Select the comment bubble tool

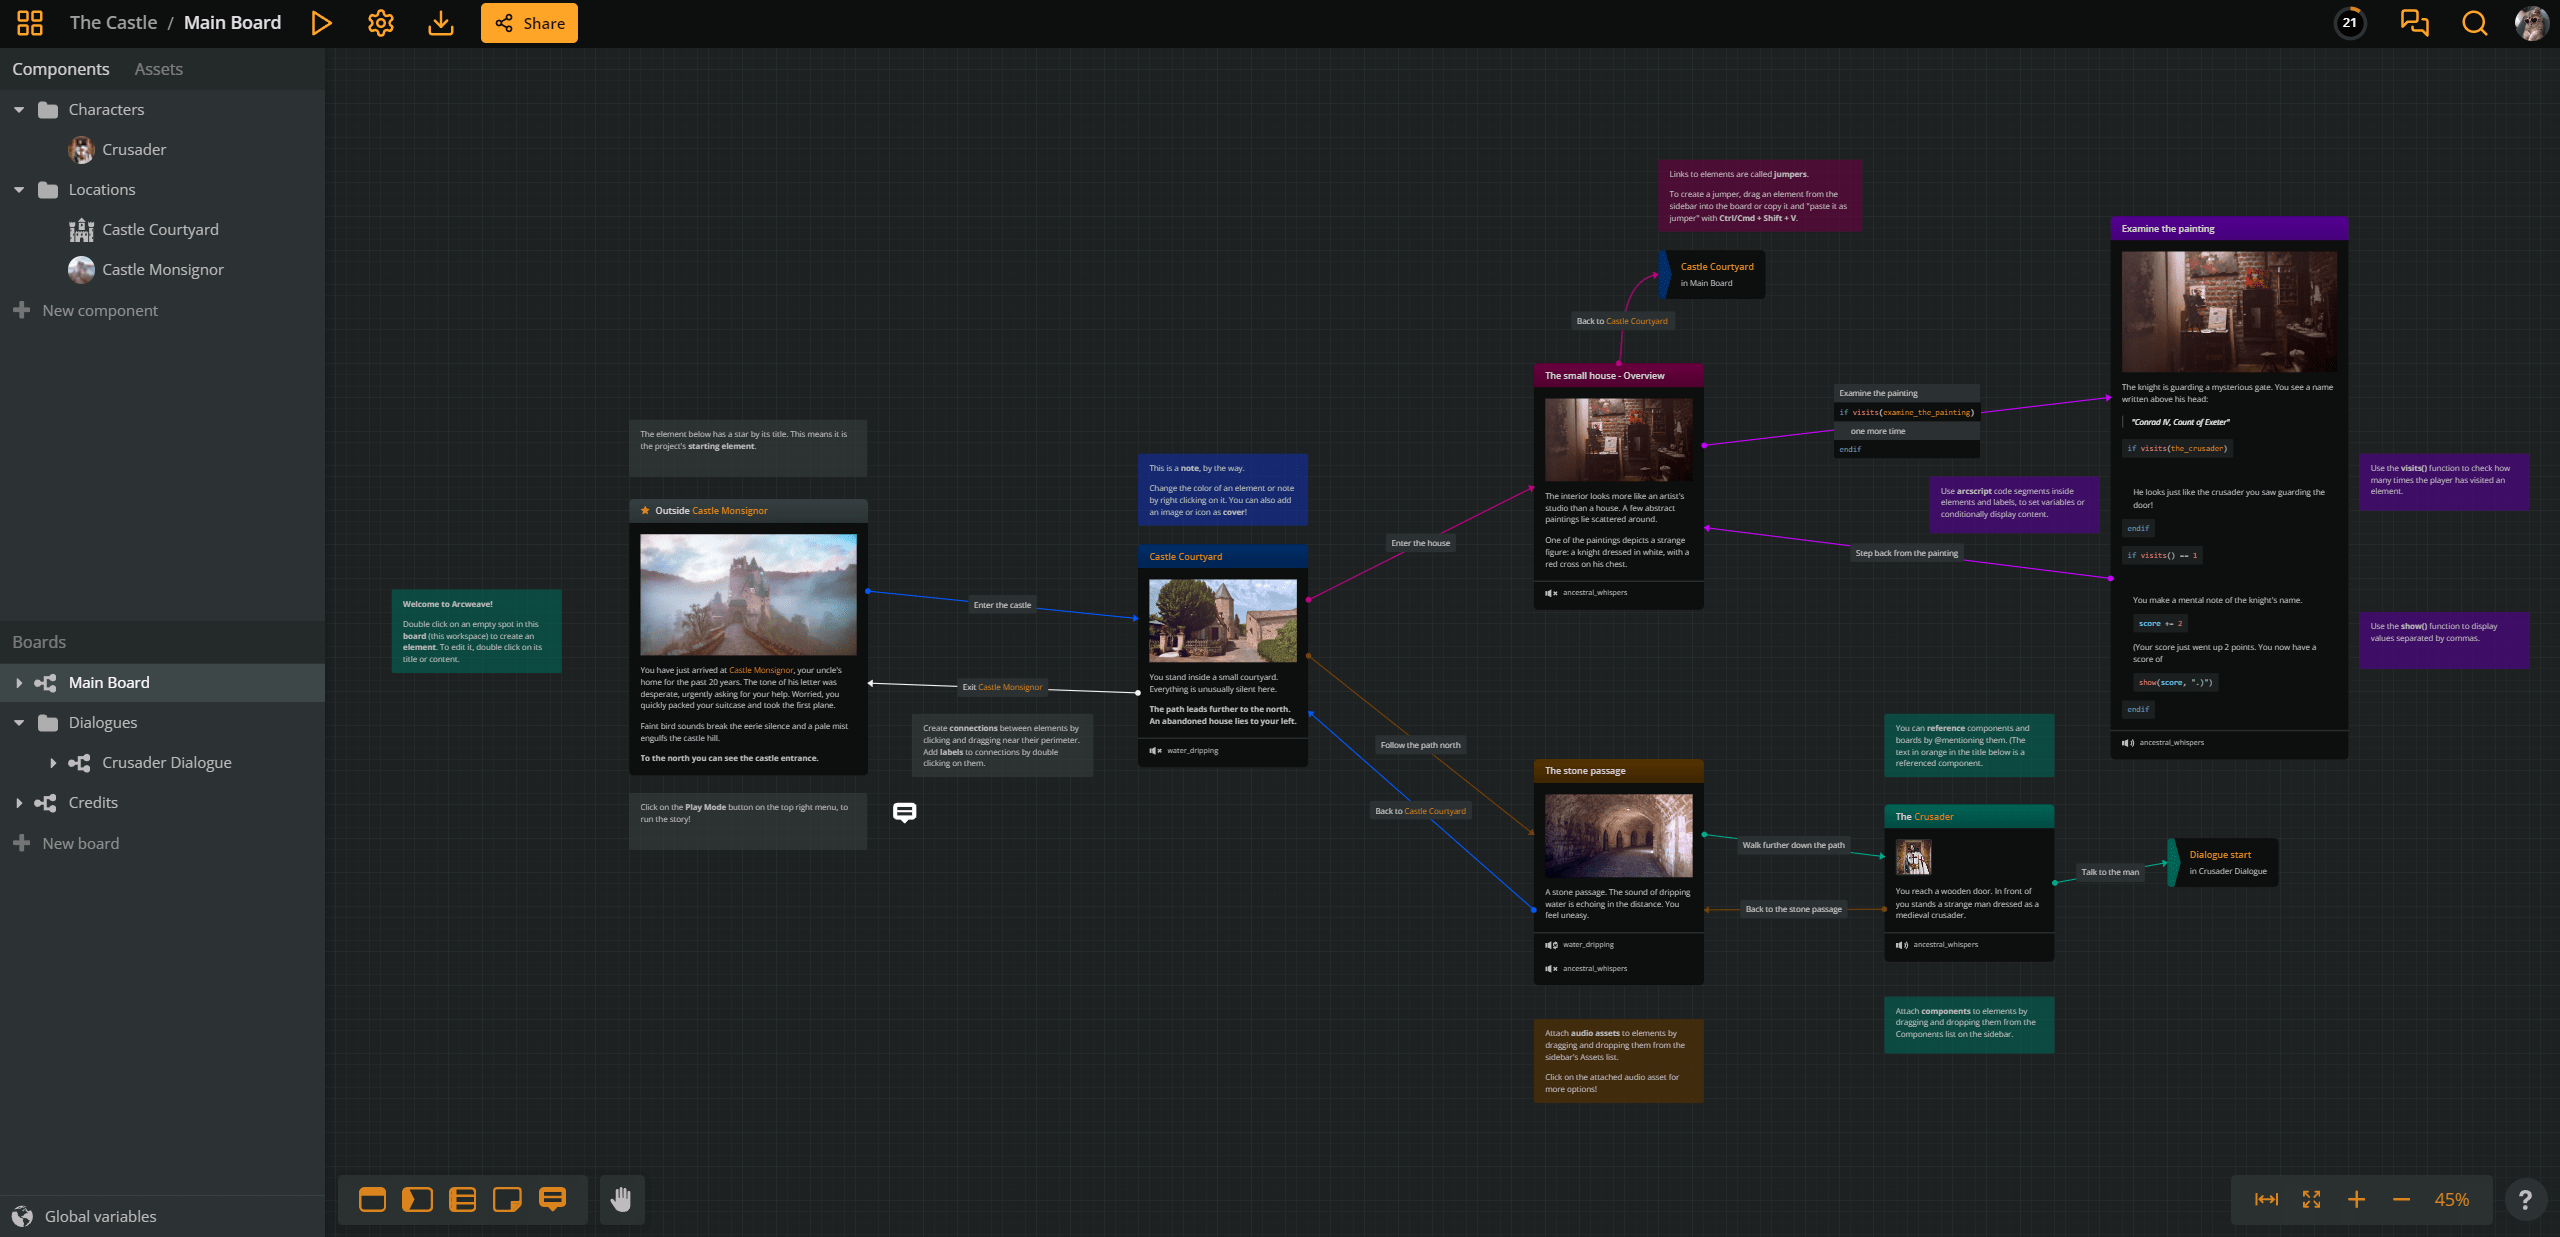[552, 1198]
